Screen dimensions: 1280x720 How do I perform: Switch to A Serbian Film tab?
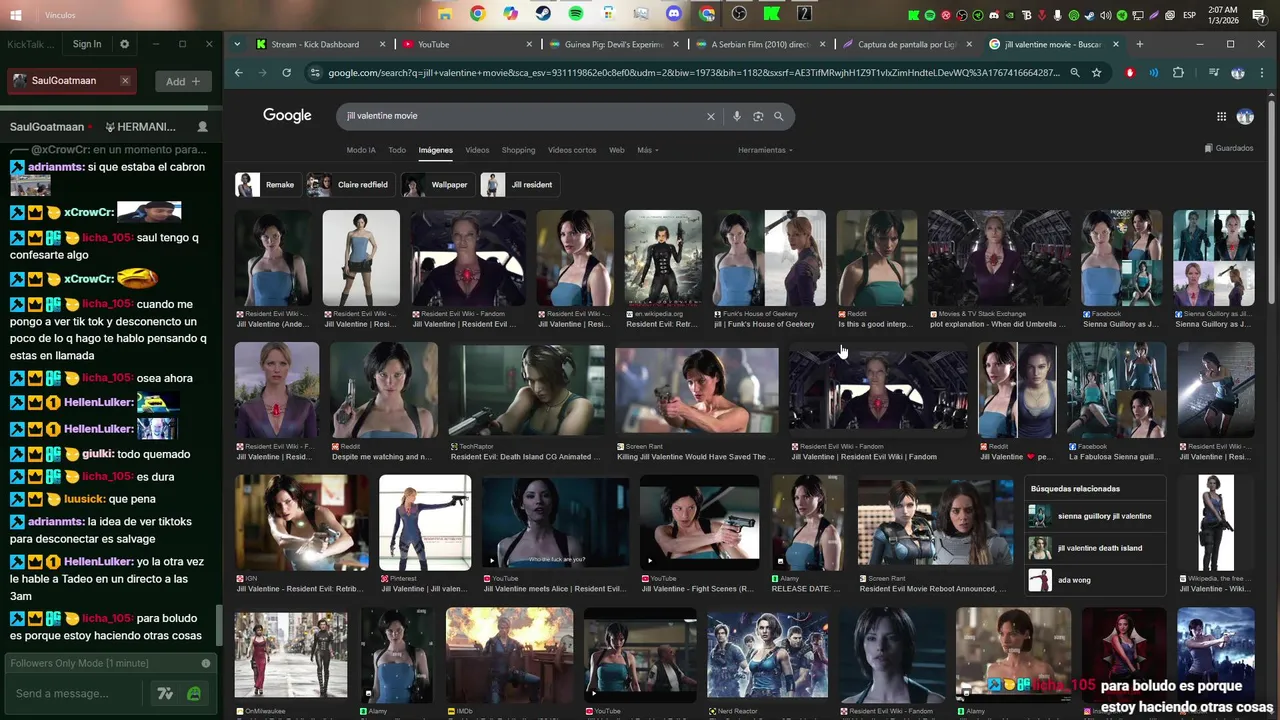(x=760, y=44)
